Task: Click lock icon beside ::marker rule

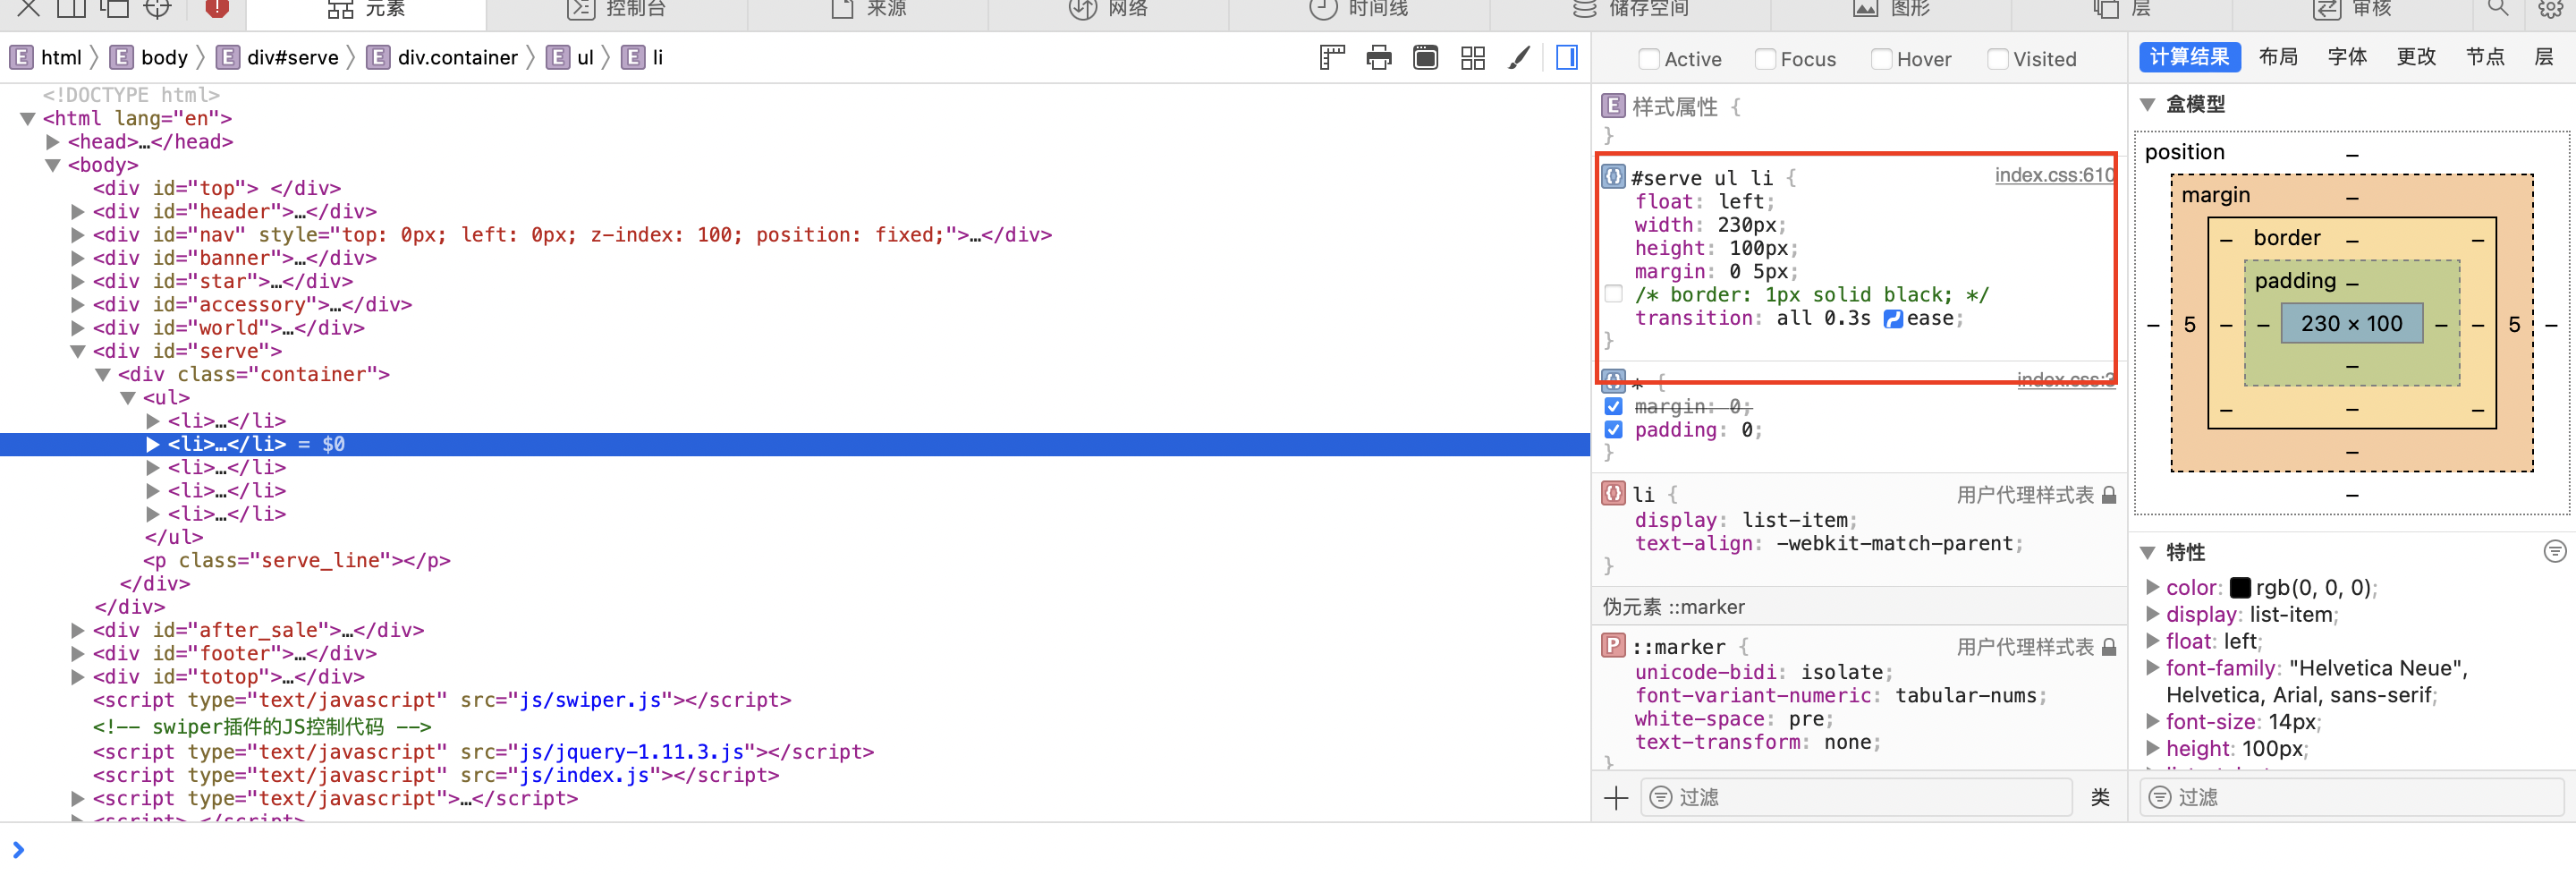Action: coord(2109,647)
